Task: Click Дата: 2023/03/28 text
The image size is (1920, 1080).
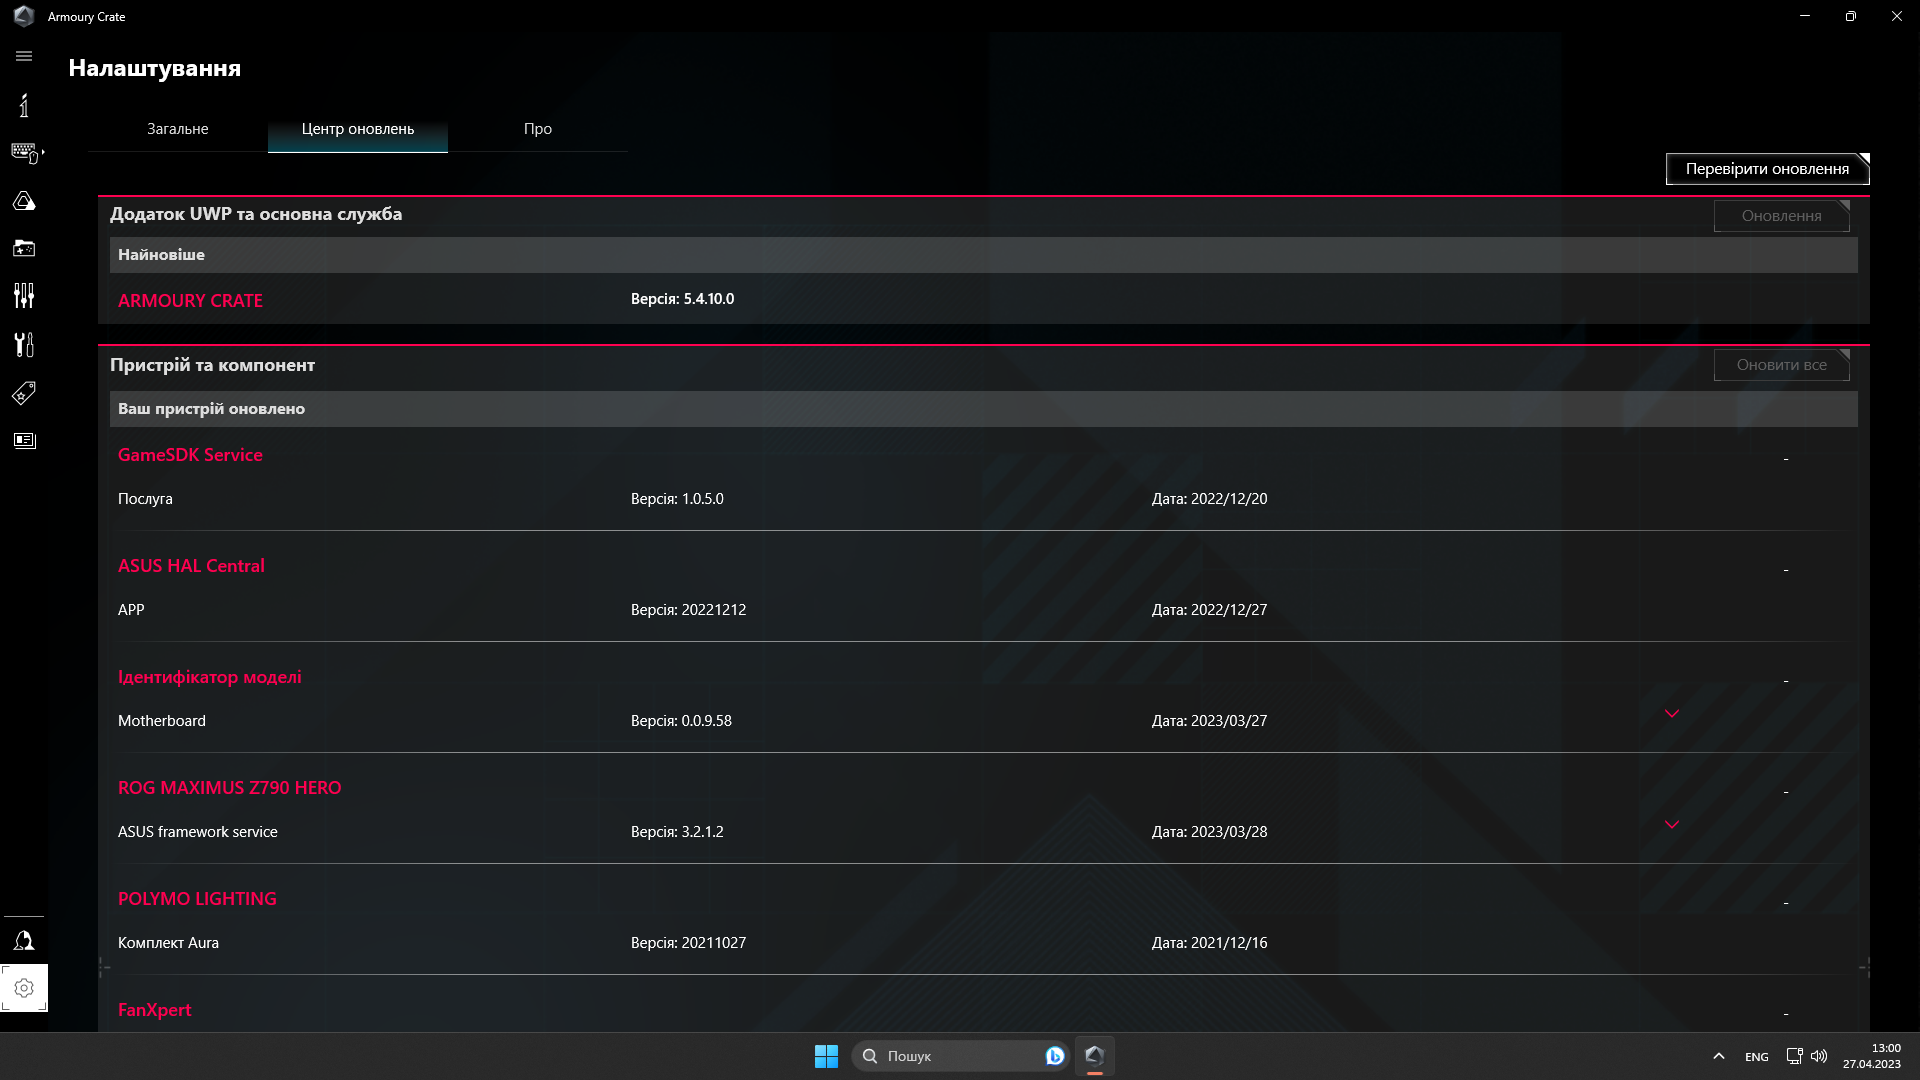Action: 1209,832
